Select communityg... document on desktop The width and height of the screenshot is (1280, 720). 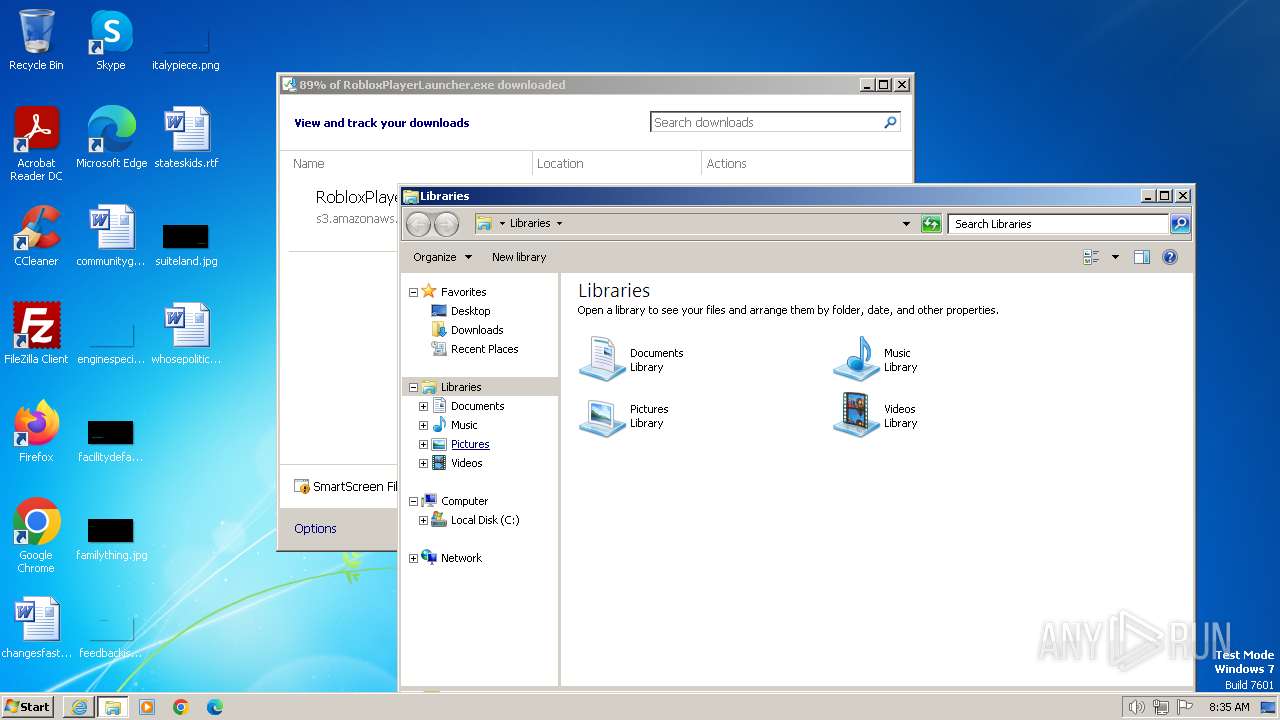coord(111,236)
